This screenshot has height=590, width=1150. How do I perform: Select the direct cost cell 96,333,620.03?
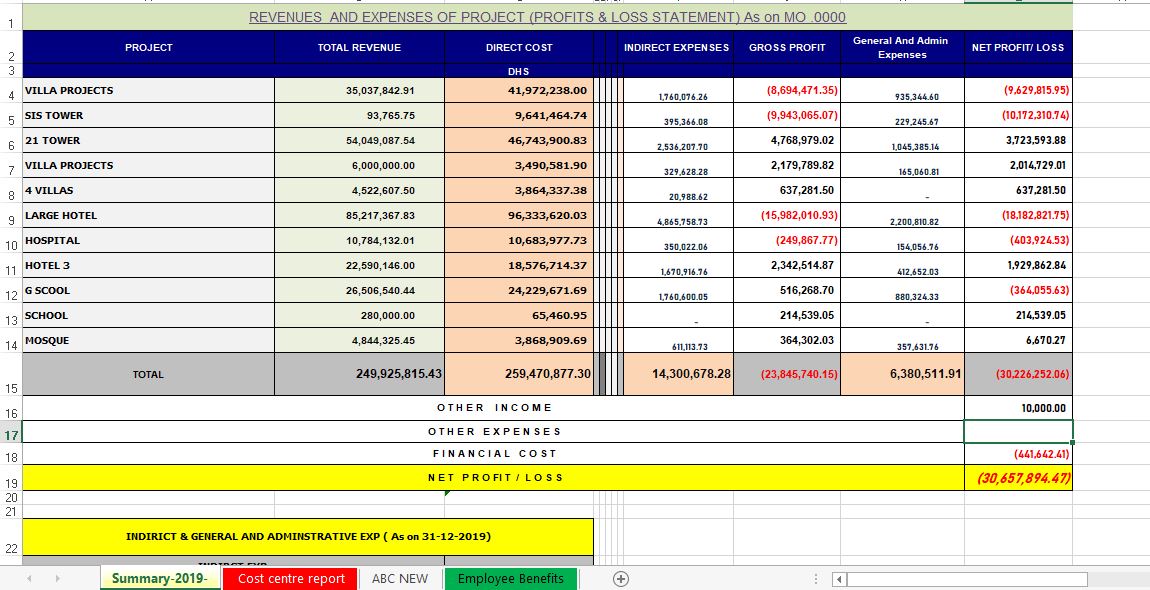click(x=519, y=215)
